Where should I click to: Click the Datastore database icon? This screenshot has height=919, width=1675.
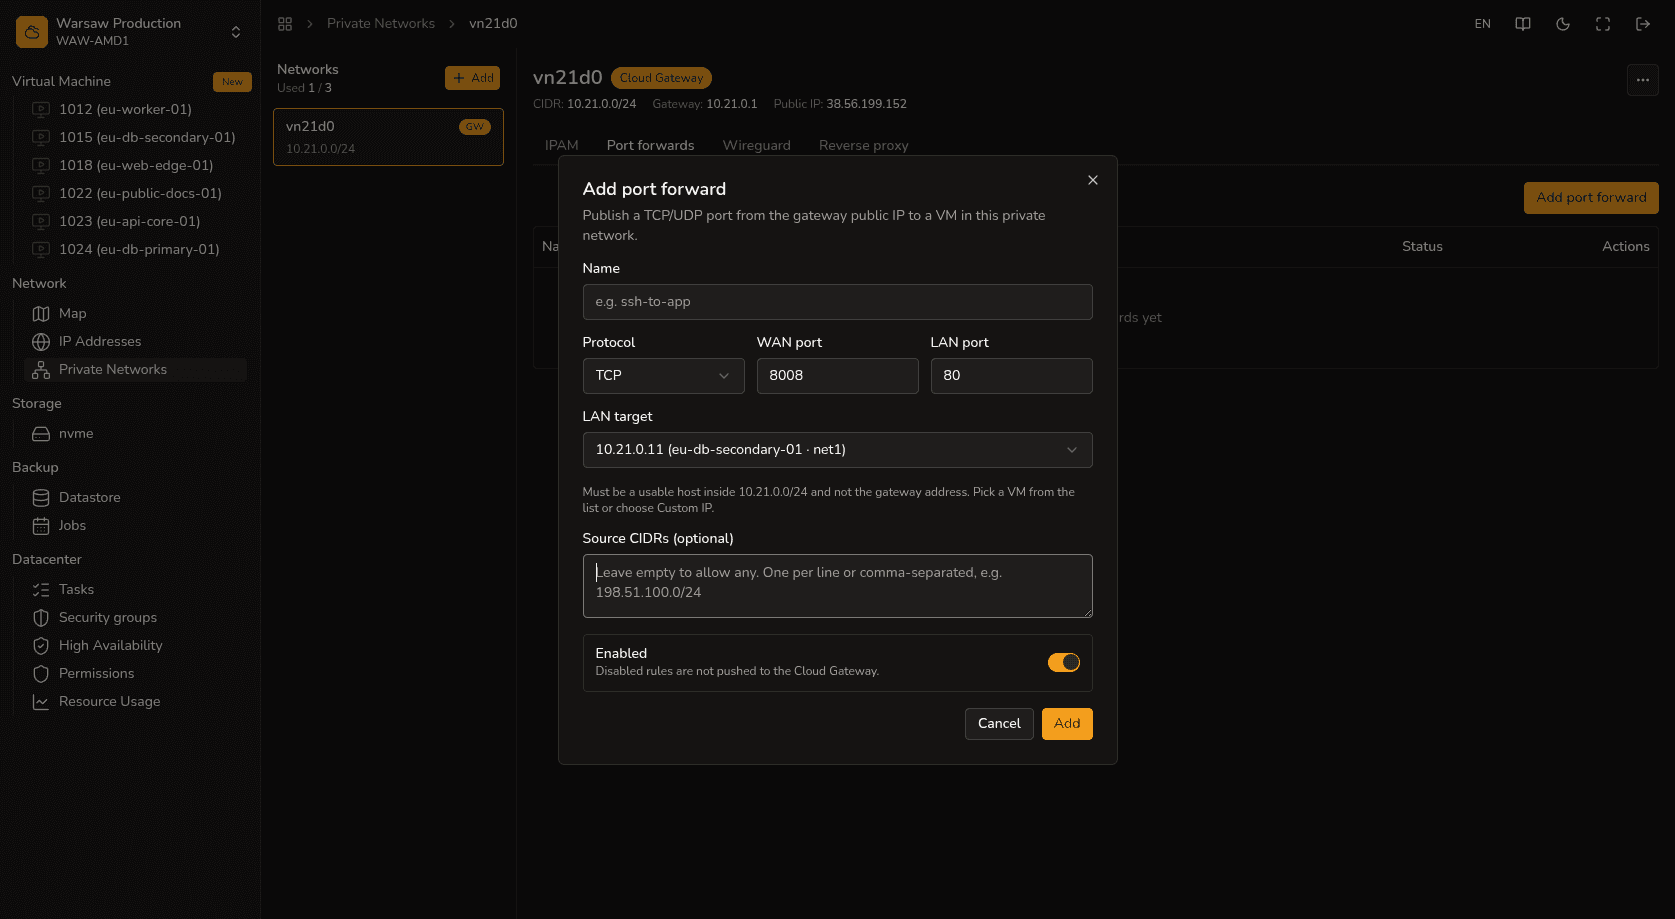pos(41,498)
